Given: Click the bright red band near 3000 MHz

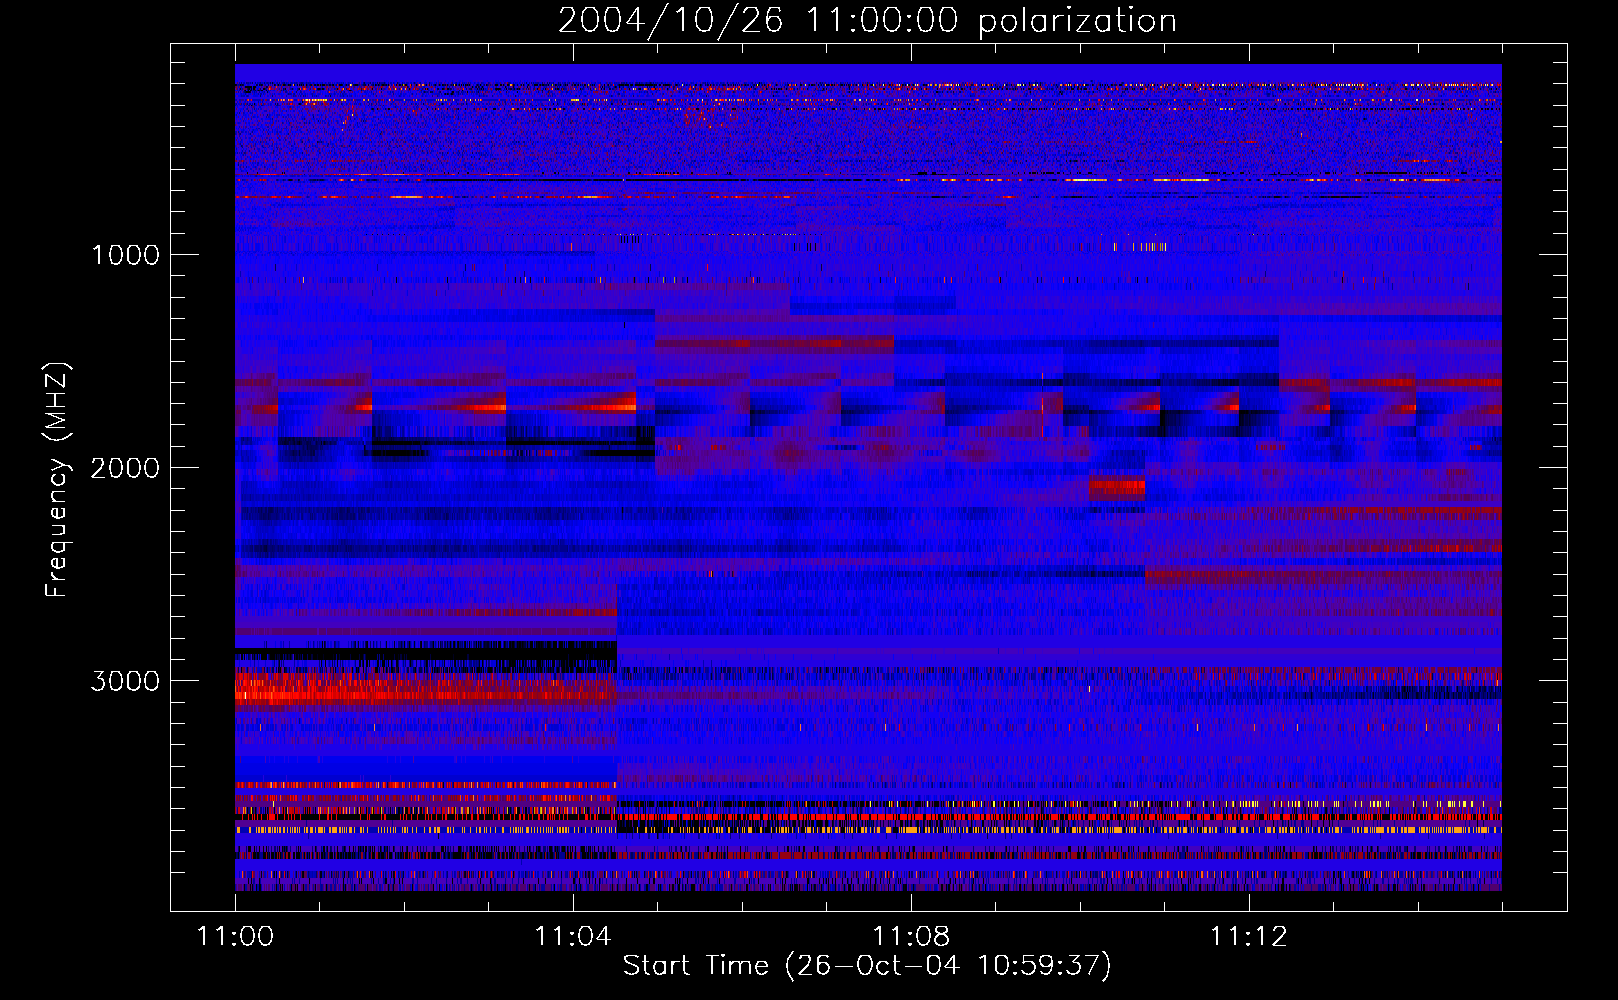Looking at the screenshot, I should click(x=426, y=691).
